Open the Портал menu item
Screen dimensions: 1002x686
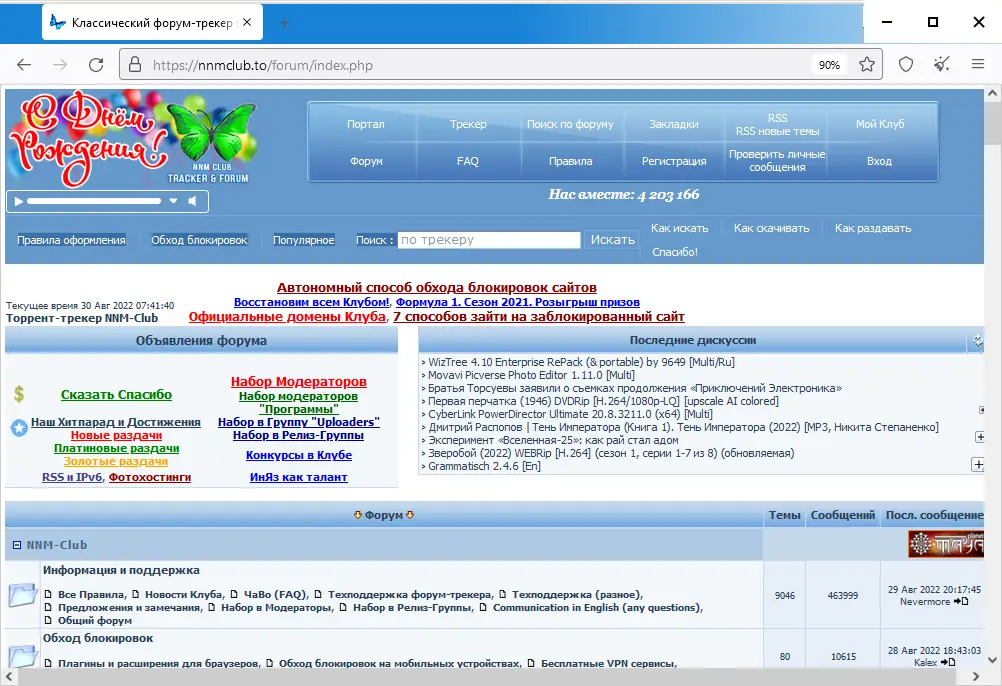(x=366, y=124)
